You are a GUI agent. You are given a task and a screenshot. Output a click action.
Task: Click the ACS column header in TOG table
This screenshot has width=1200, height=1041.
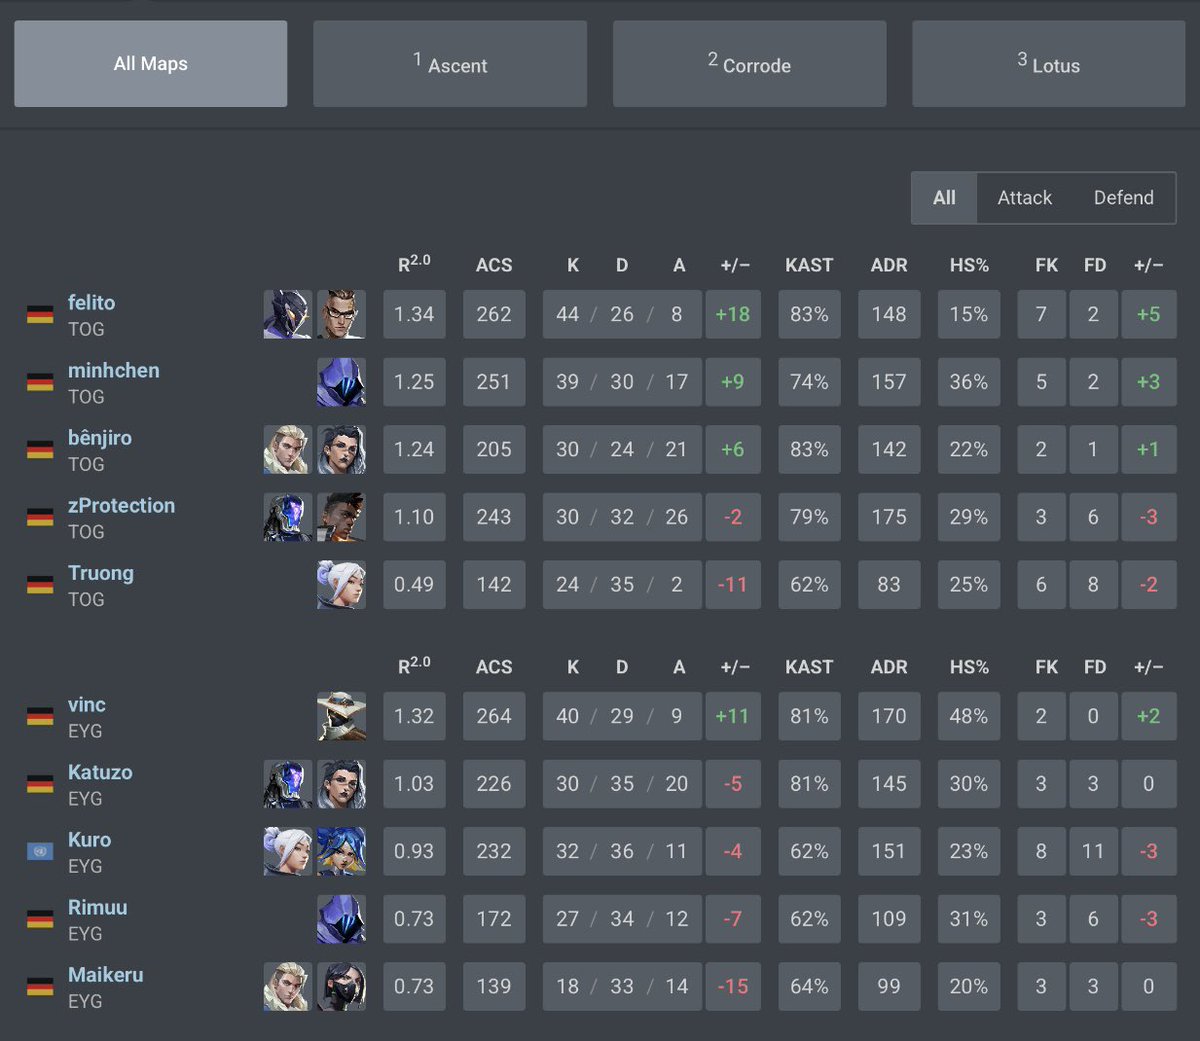(x=494, y=265)
